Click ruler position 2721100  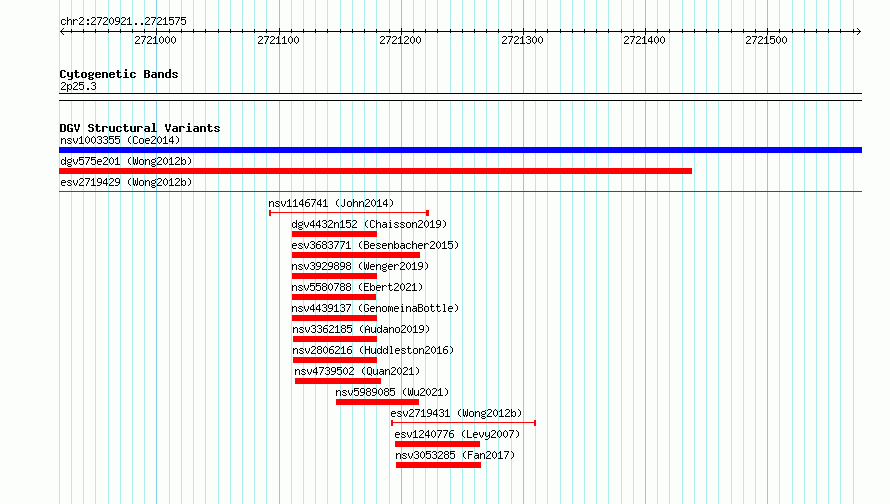point(278,40)
